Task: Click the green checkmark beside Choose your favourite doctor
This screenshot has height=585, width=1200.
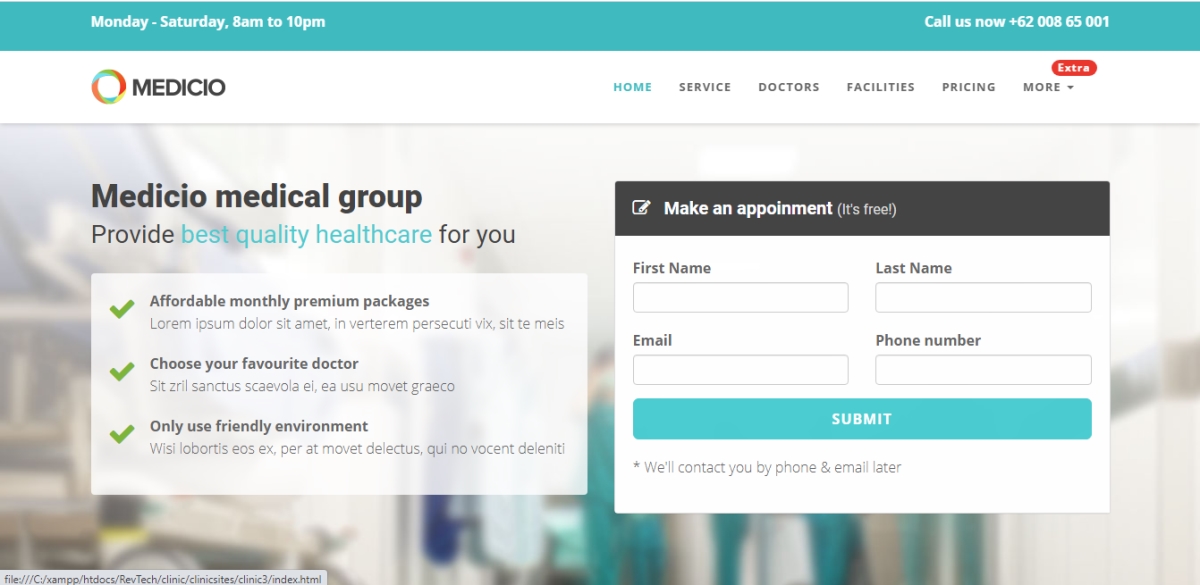Action: pos(122,372)
